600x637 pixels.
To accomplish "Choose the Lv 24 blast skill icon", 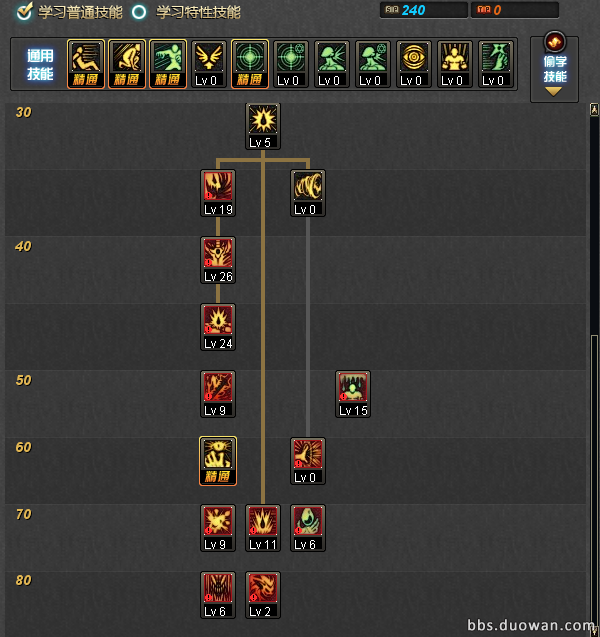I will pyautogui.click(x=218, y=327).
